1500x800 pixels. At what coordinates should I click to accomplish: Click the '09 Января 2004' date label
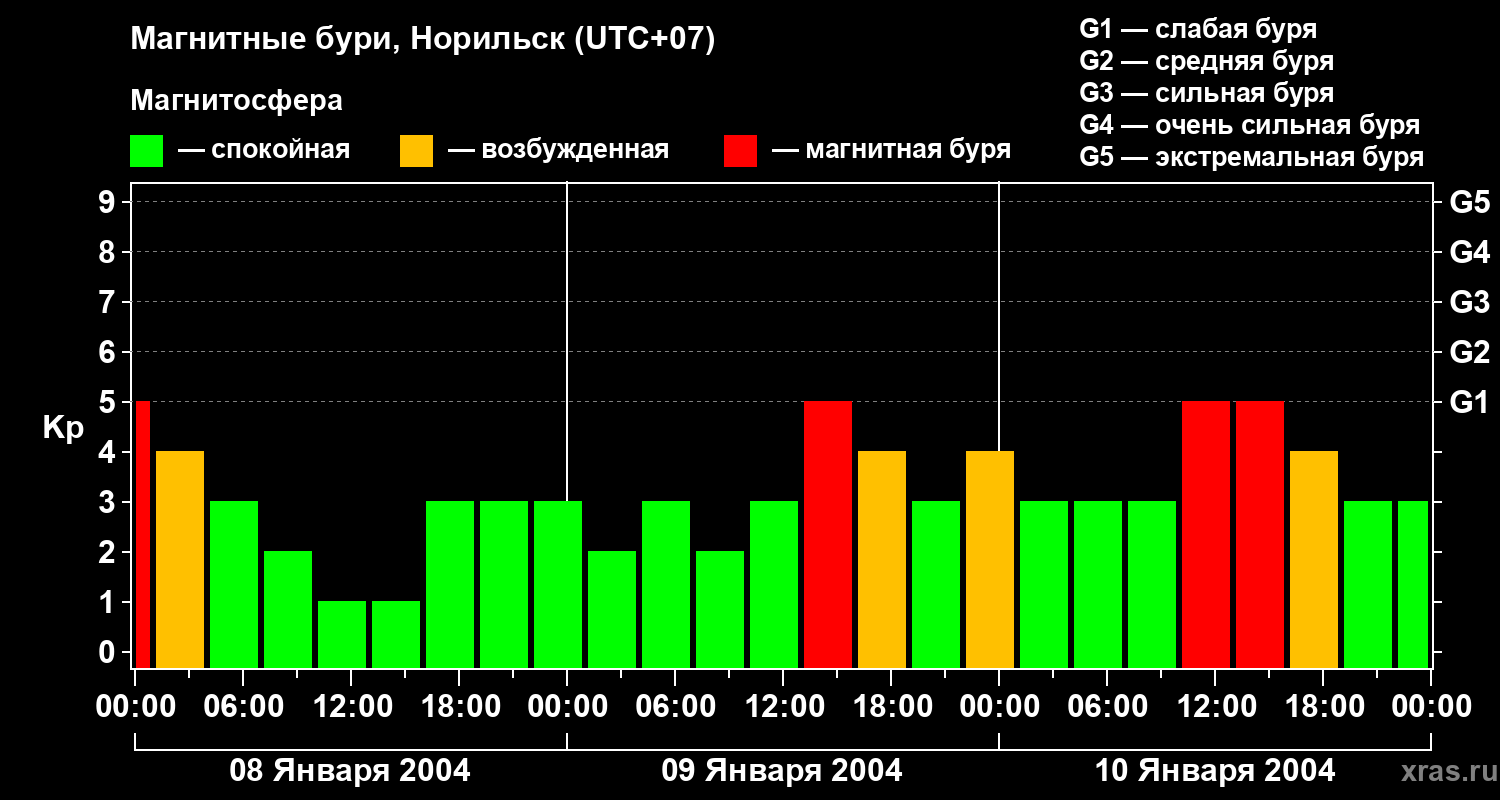coord(782,771)
